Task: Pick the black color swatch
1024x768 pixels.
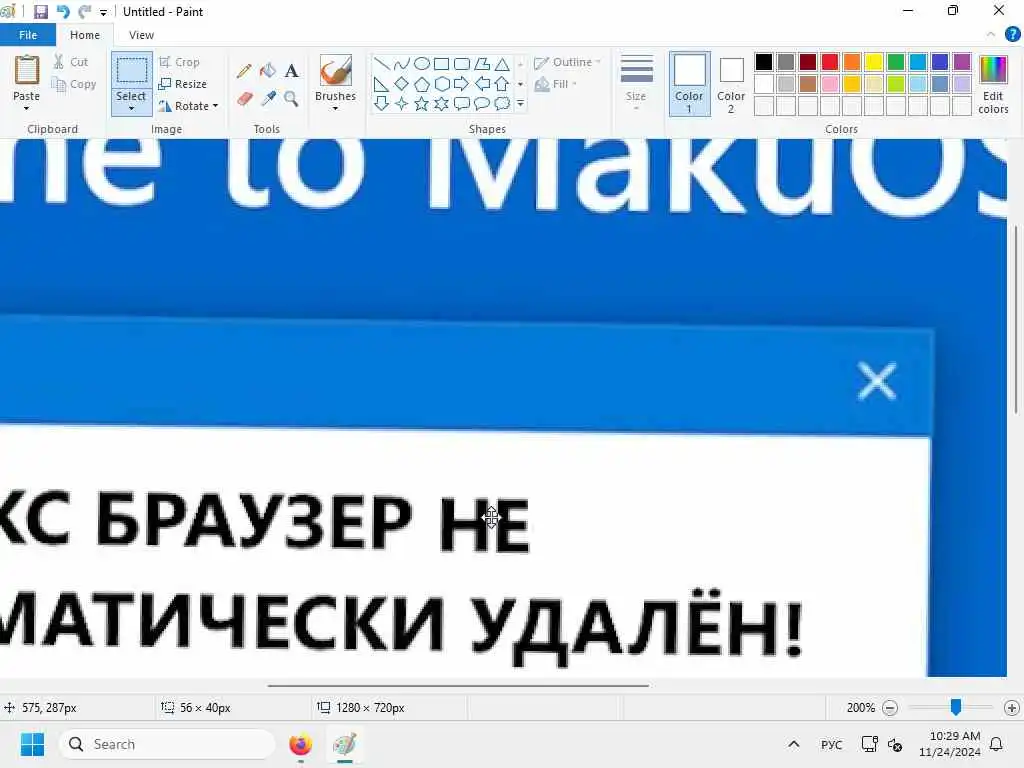Action: [x=763, y=62]
